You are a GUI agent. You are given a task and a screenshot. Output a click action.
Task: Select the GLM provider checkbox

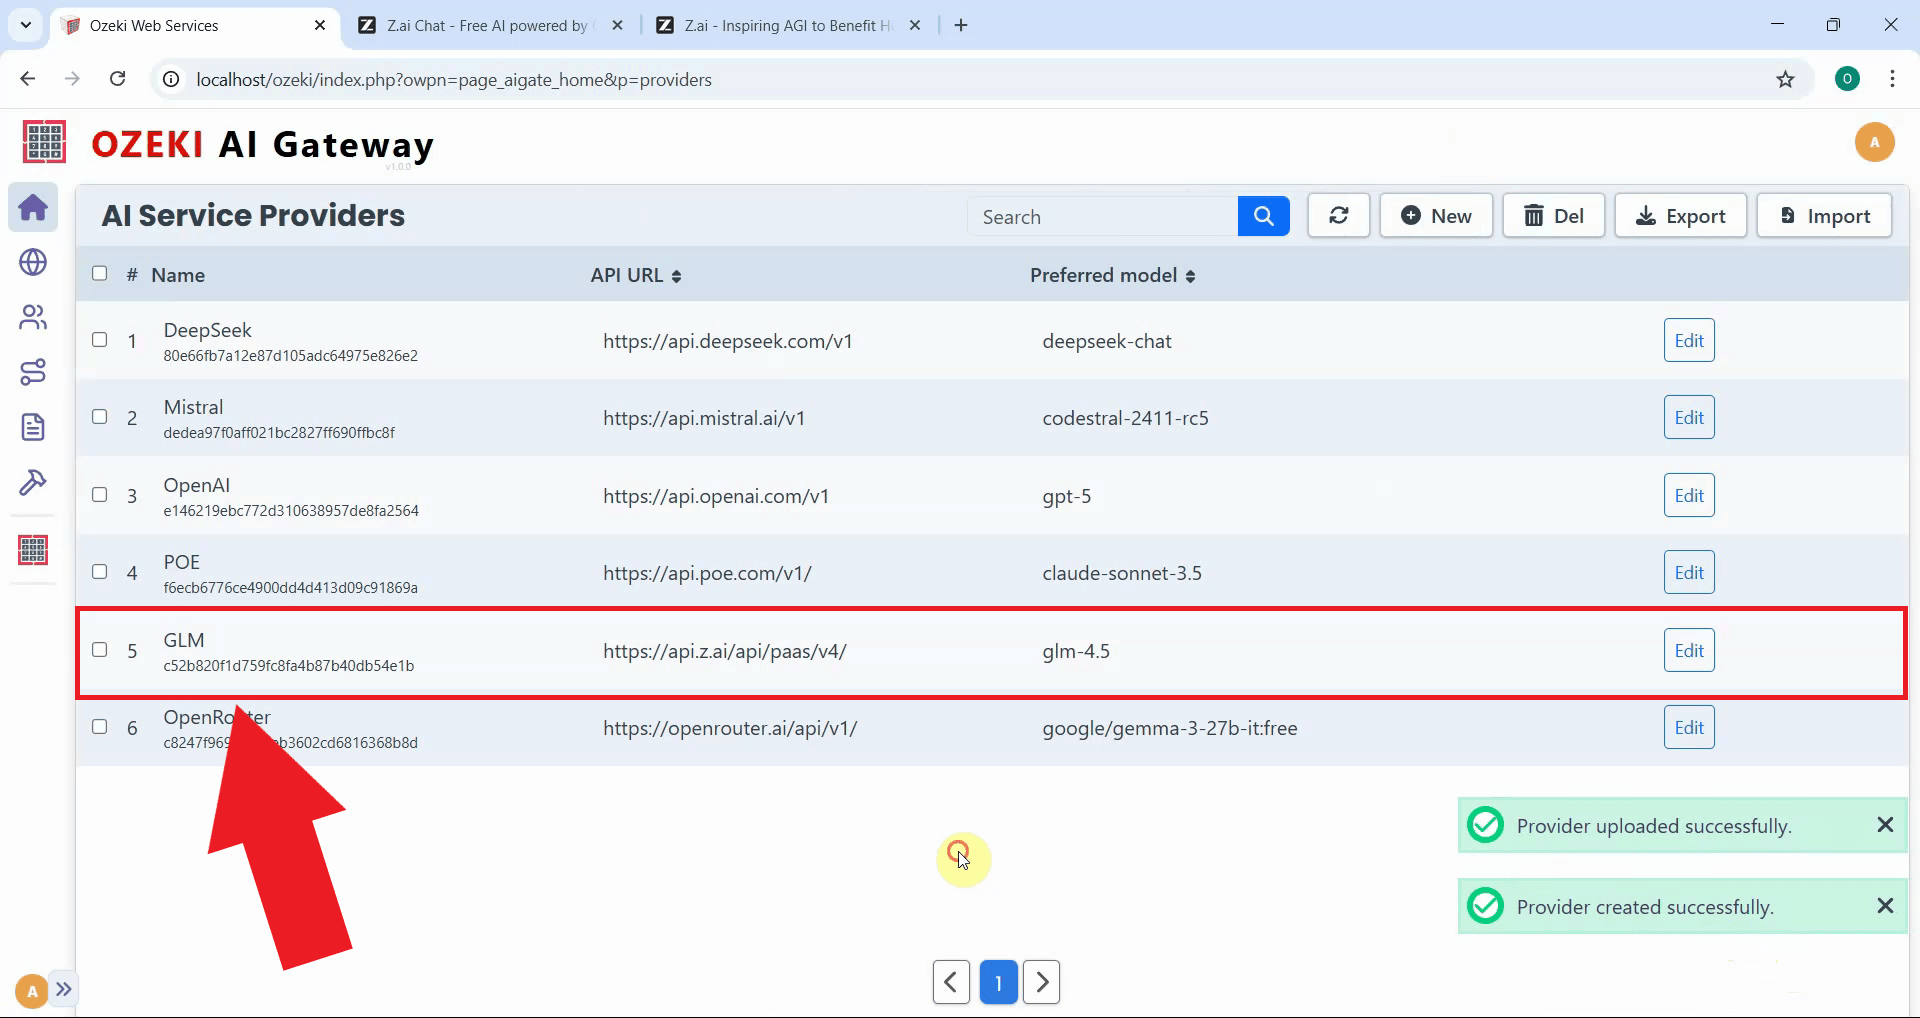[x=100, y=650]
